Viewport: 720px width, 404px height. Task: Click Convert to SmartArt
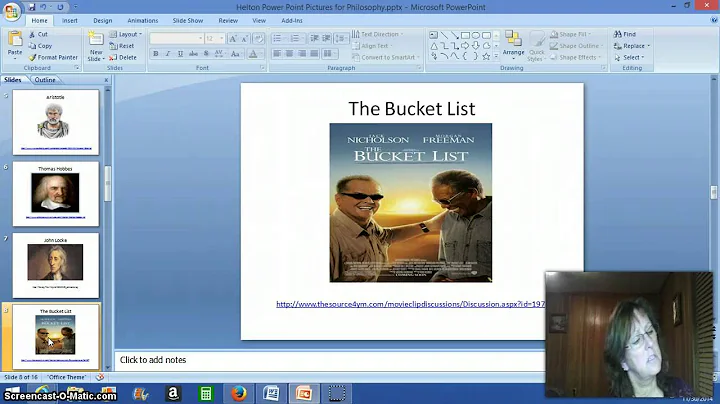coord(385,57)
